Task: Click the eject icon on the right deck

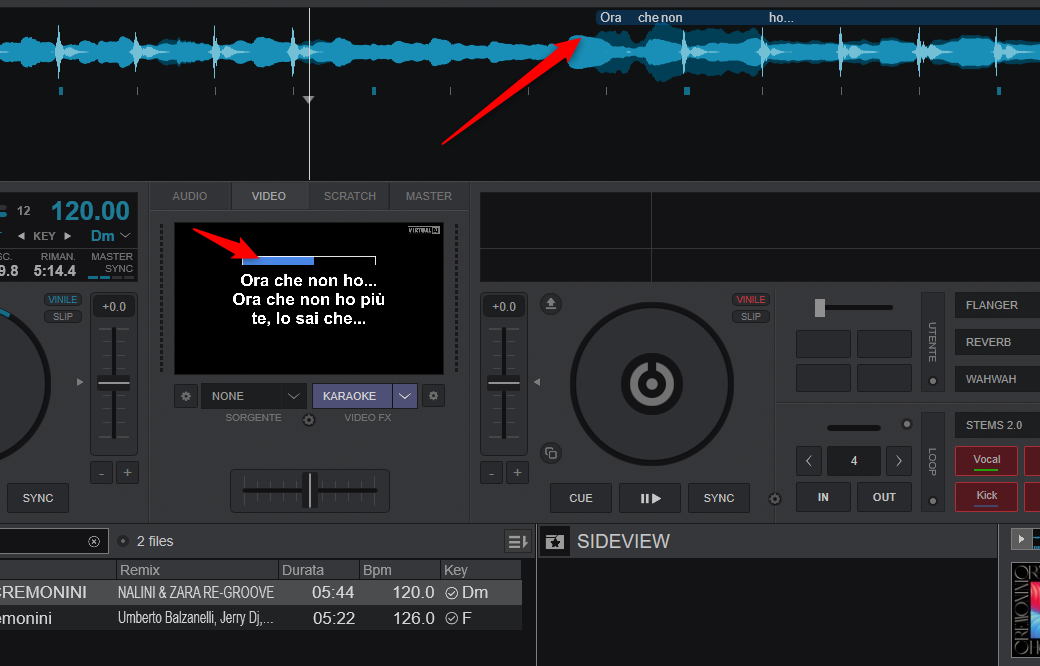Action: tap(550, 303)
